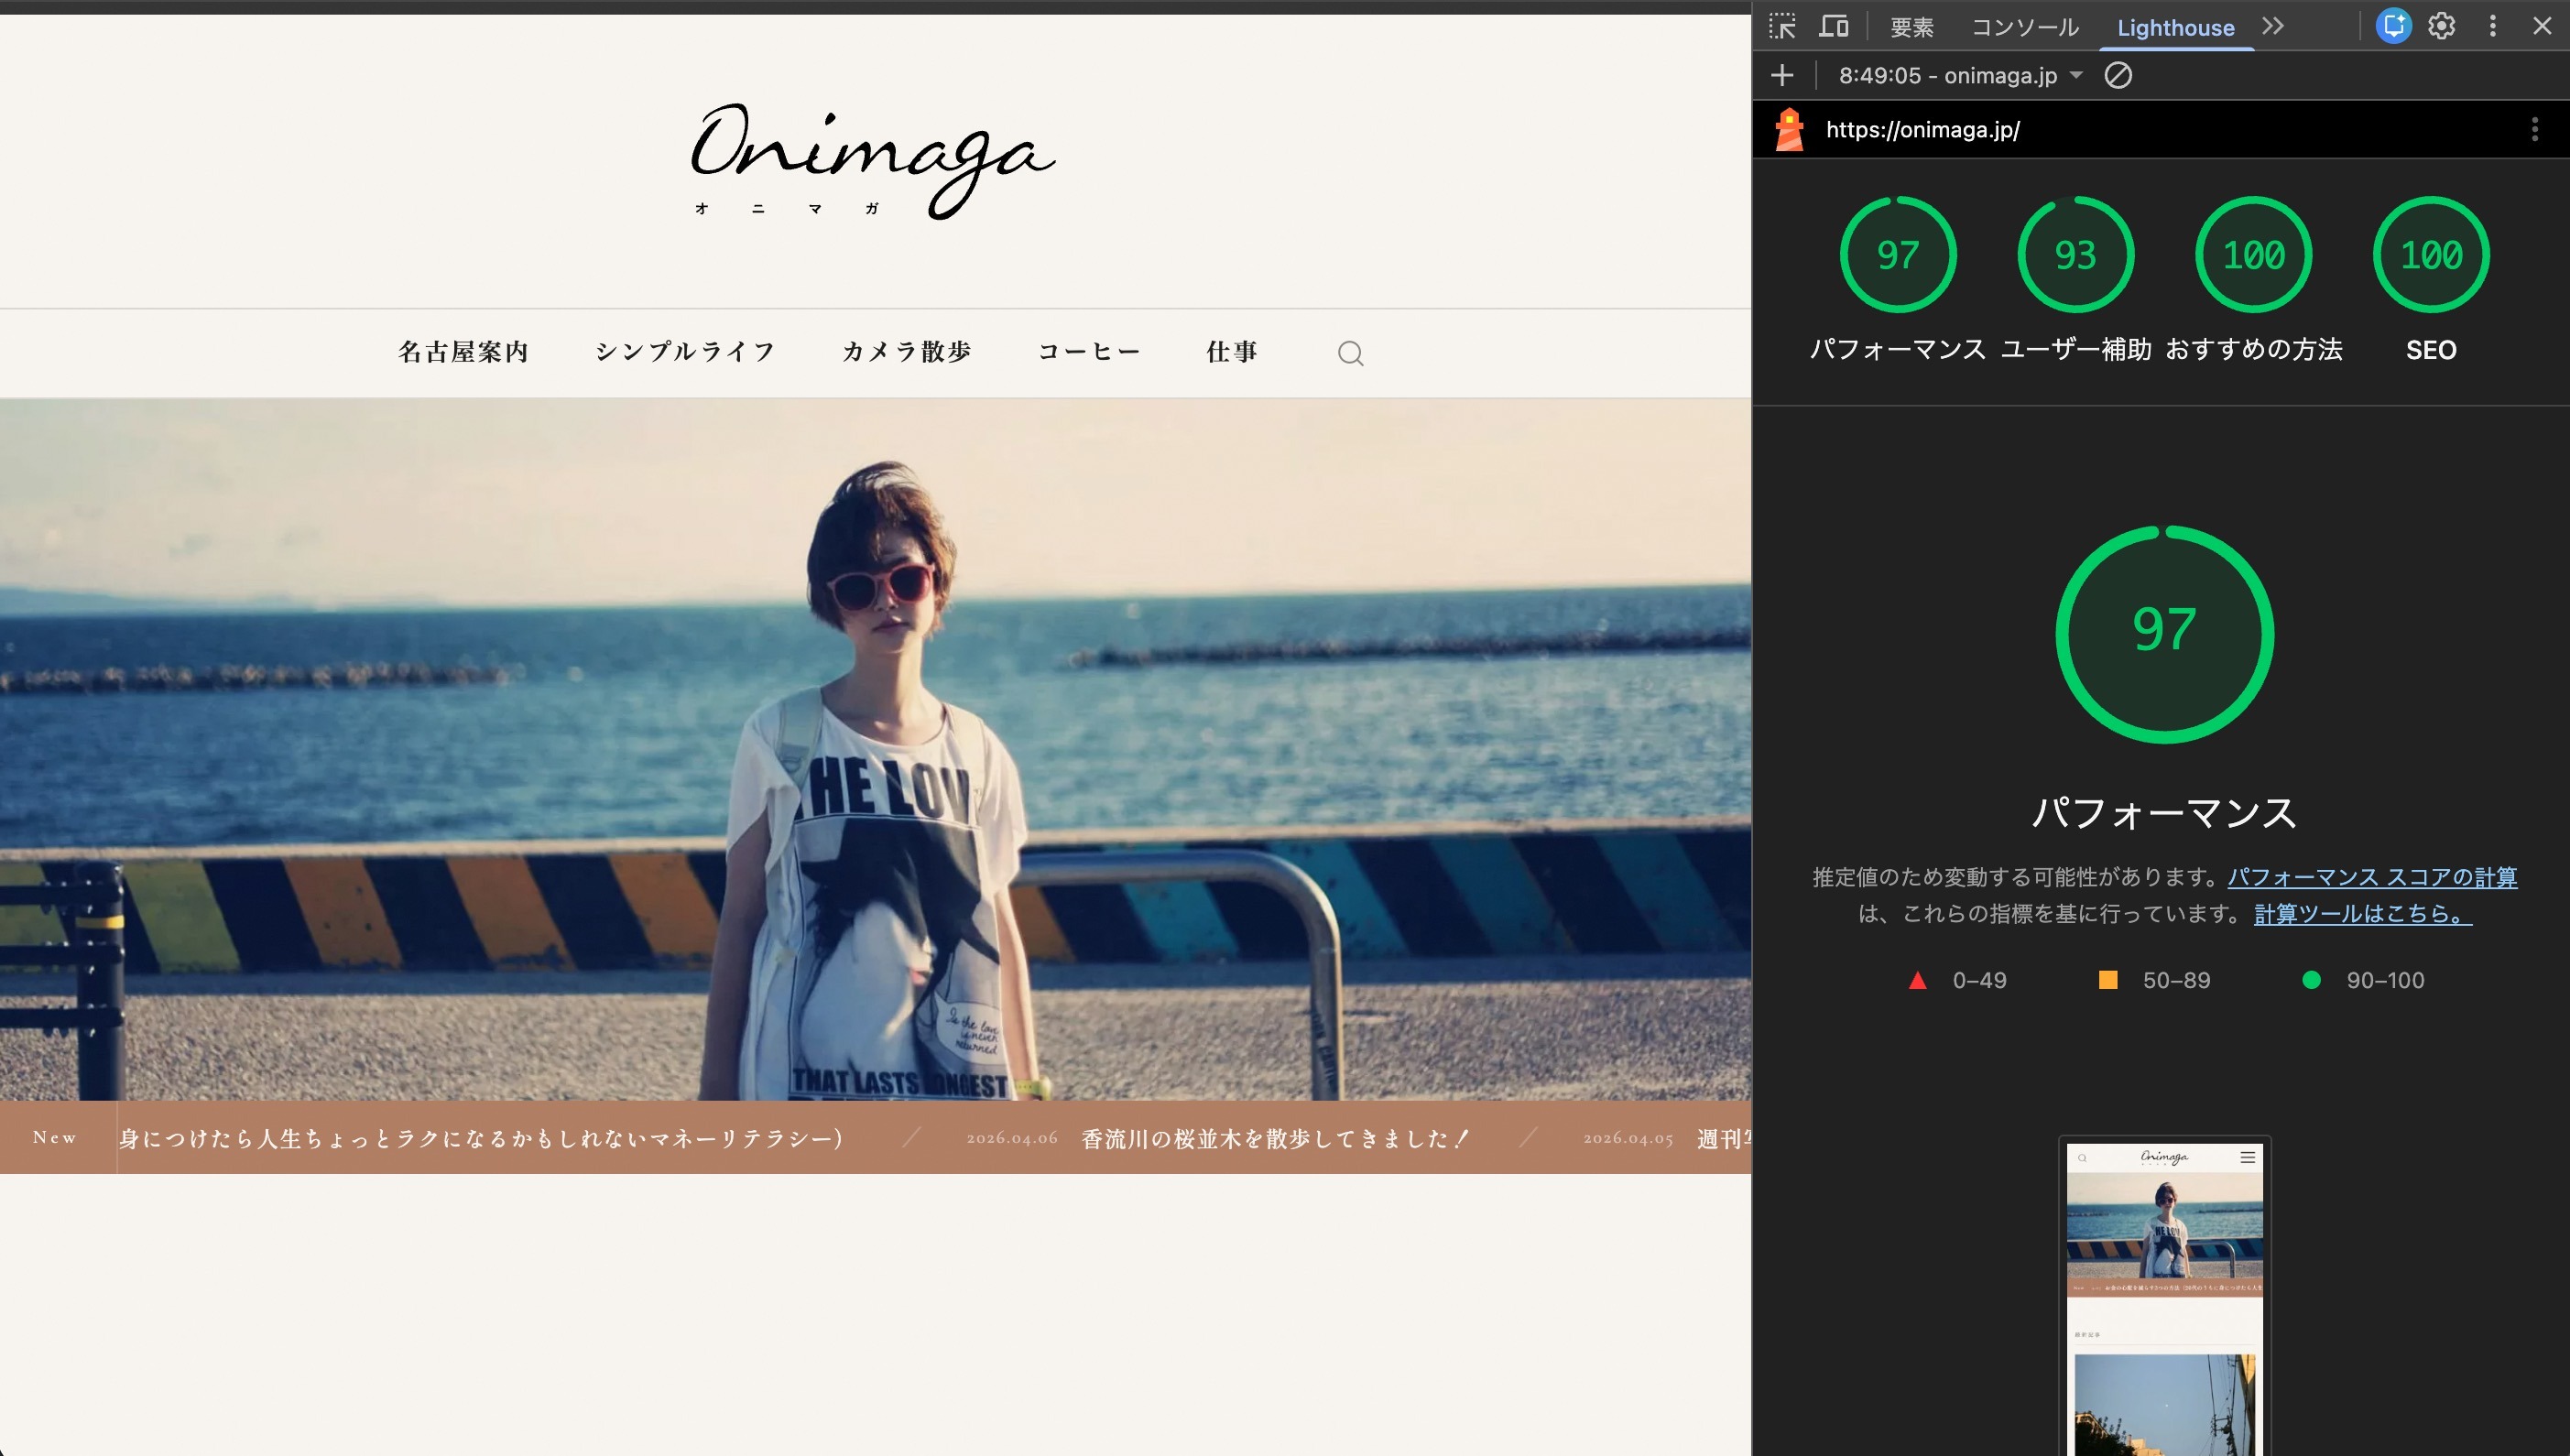This screenshot has height=1456, width=2570.
Task: Expand the 8:49:05 onimaga.jp report dropdown
Action: (x=1960, y=76)
